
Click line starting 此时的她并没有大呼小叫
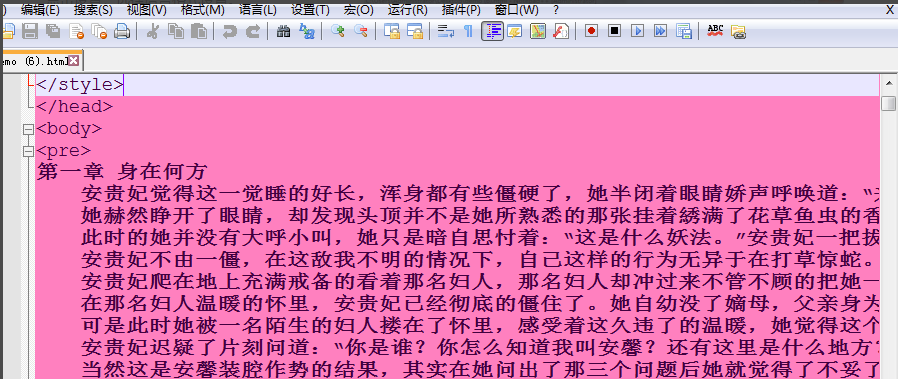point(480,238)
